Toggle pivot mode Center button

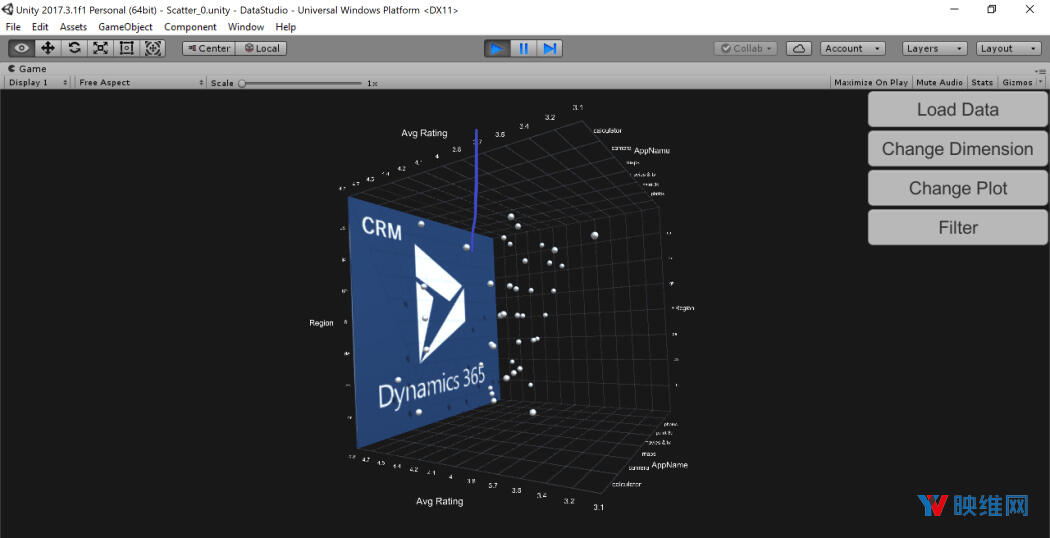[x=208, y=48]
